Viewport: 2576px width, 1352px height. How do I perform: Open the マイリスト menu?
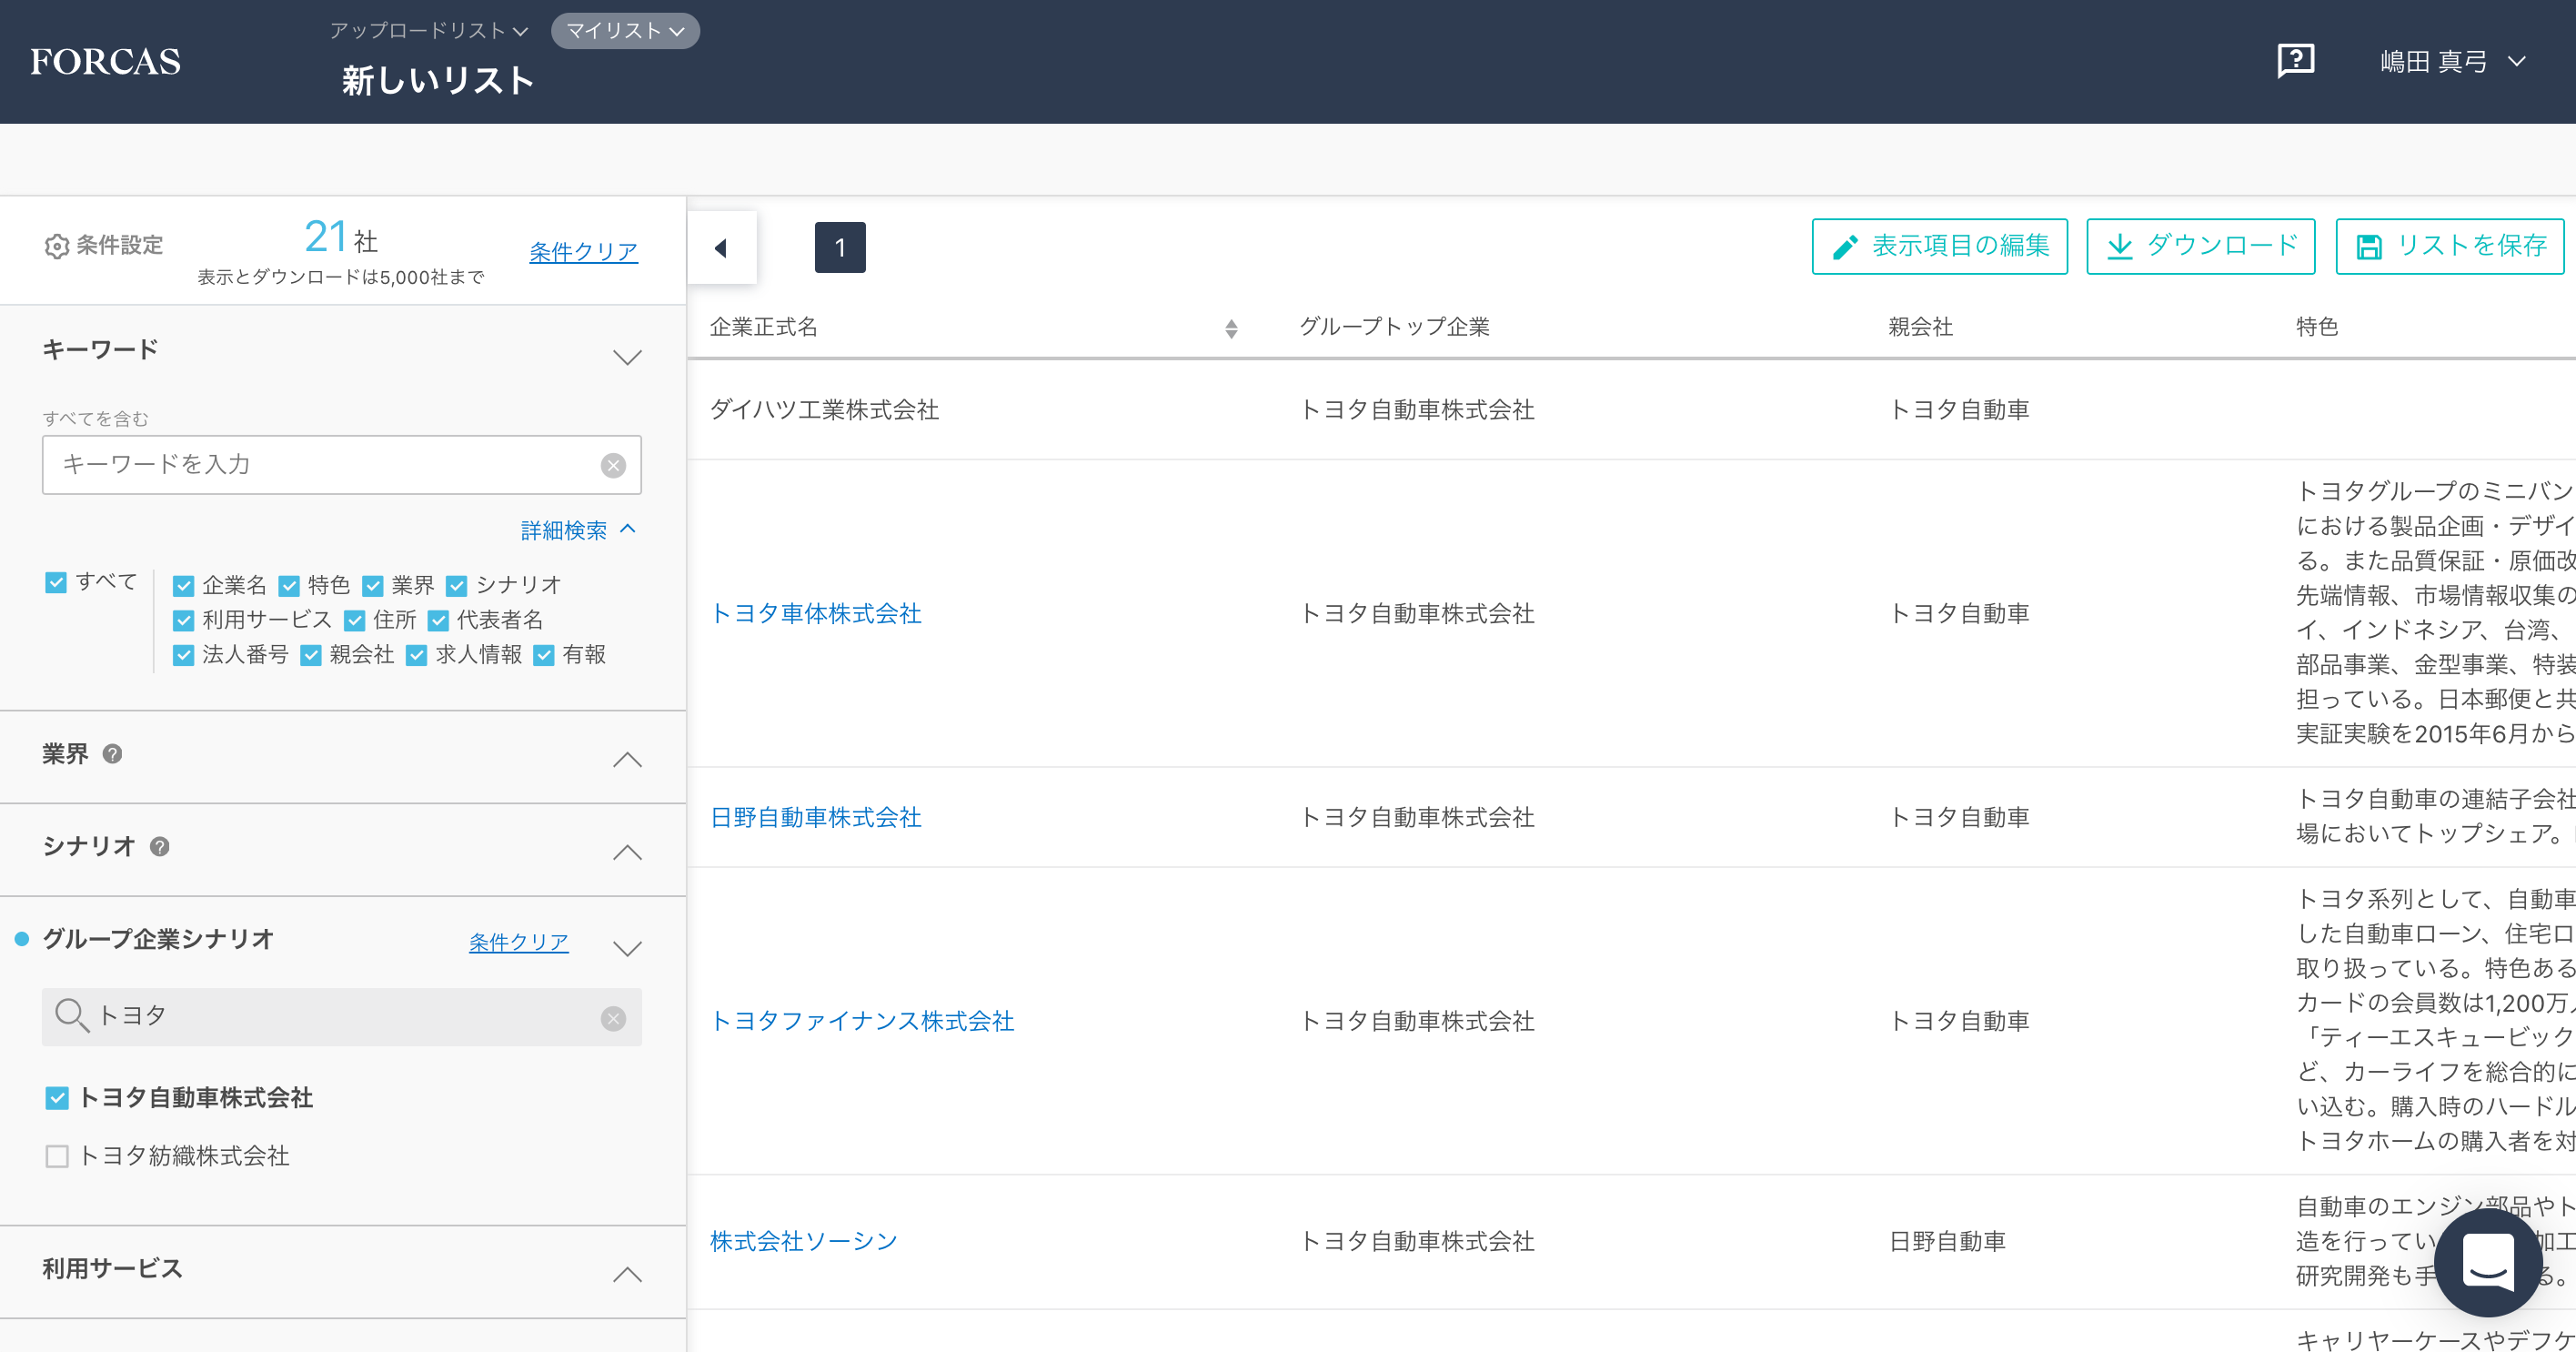(x=625, y=31)
